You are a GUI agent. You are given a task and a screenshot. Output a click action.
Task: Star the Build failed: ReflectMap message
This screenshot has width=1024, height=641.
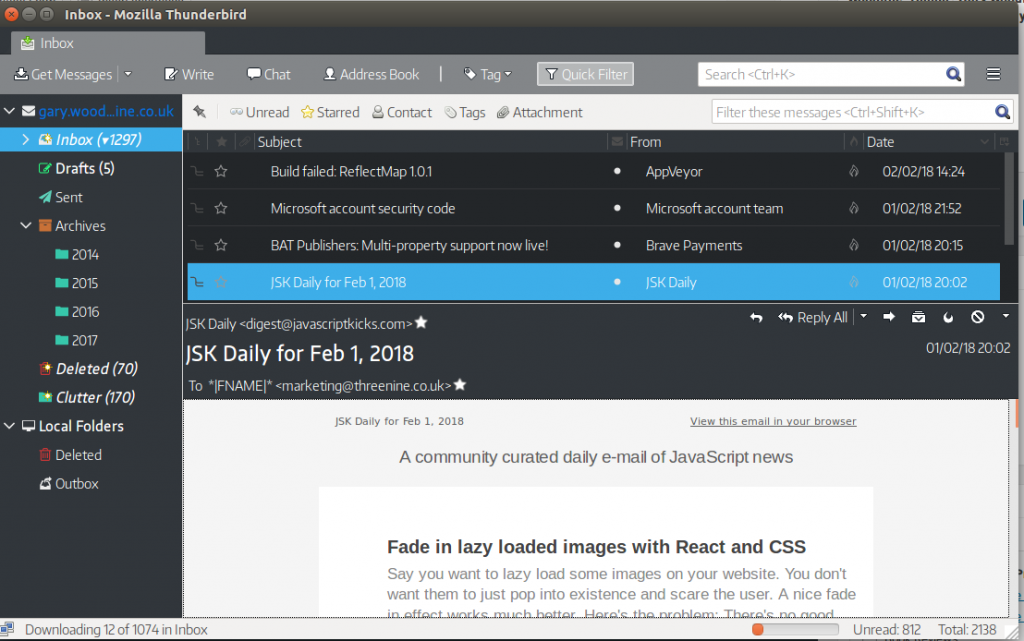221,172
